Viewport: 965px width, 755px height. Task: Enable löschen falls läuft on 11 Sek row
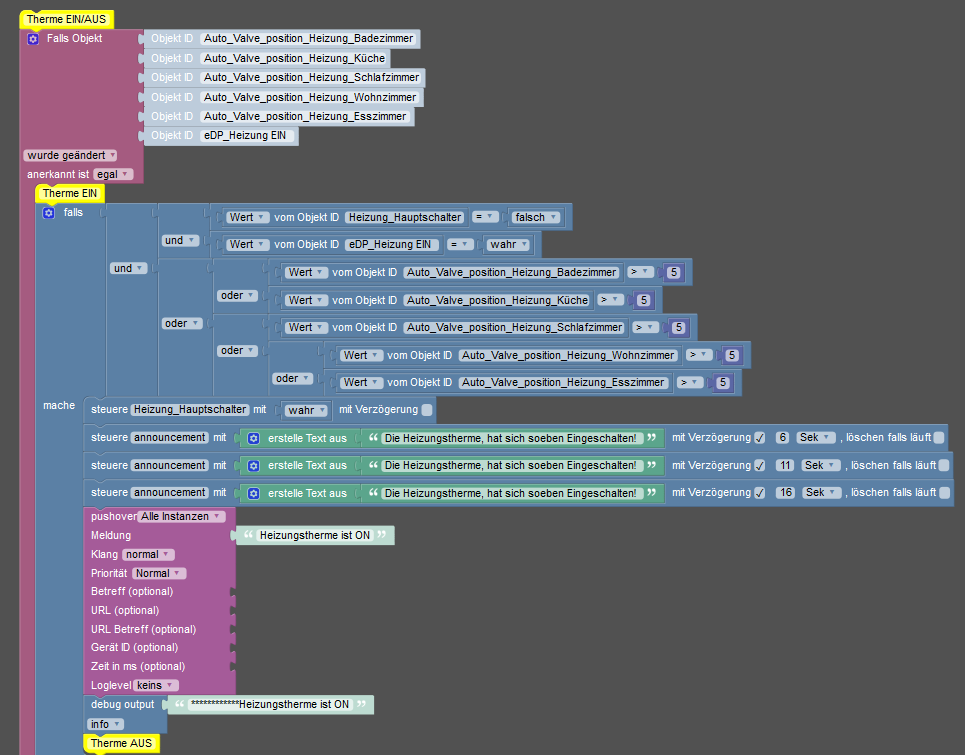click(x=944, y=465)
